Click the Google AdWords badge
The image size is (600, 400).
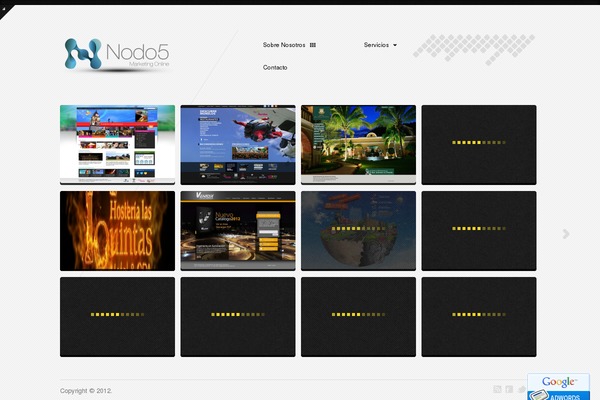[x=559, y=387]
